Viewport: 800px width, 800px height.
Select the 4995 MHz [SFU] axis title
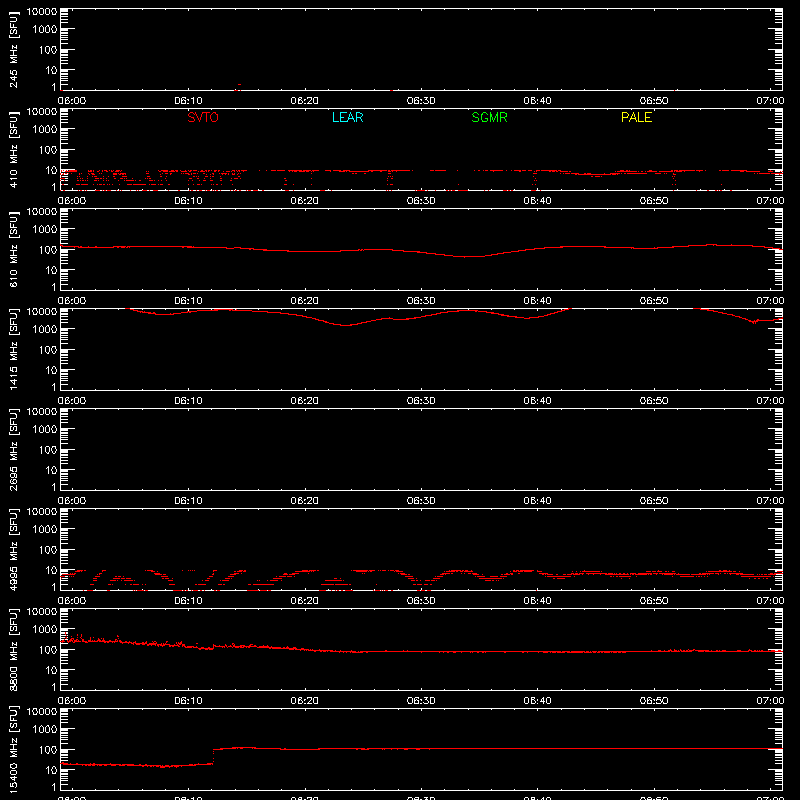point(14,549)
